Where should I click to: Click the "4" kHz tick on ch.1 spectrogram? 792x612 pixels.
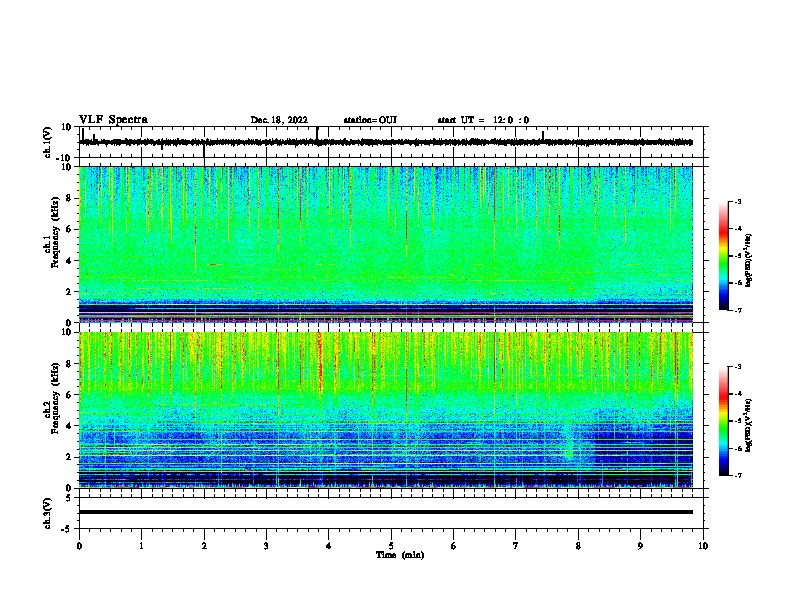(69, 261)
